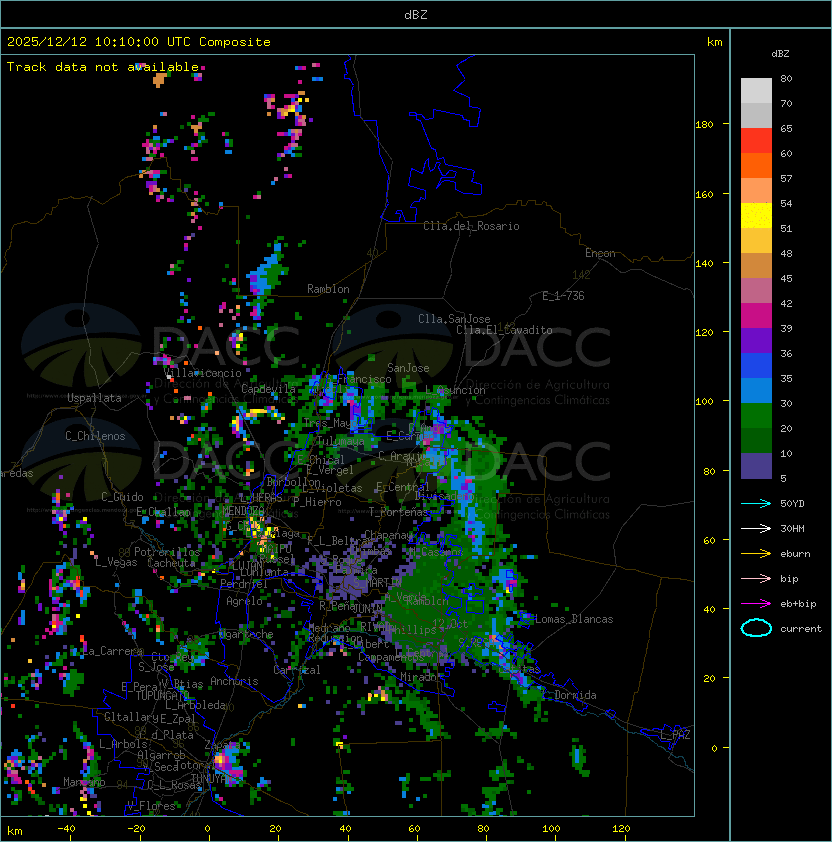Click the 'current' legend label
The width and height of the screenshot is (832, 842).
pos(801,629)
